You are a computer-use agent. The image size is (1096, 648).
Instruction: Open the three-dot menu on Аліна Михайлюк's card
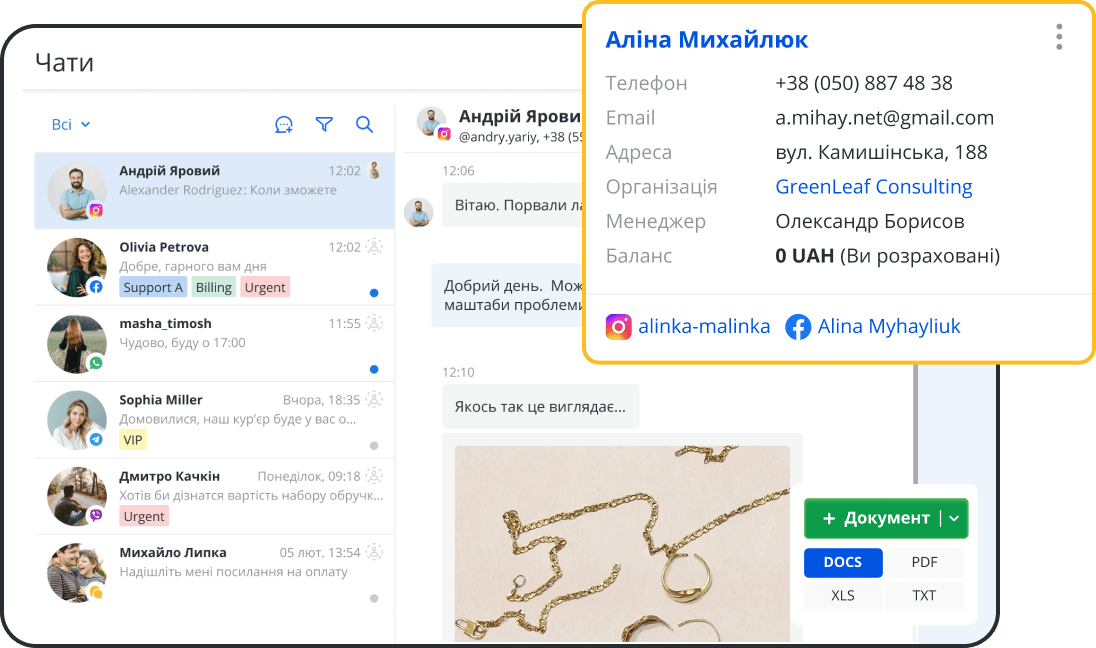point(1058,37)
